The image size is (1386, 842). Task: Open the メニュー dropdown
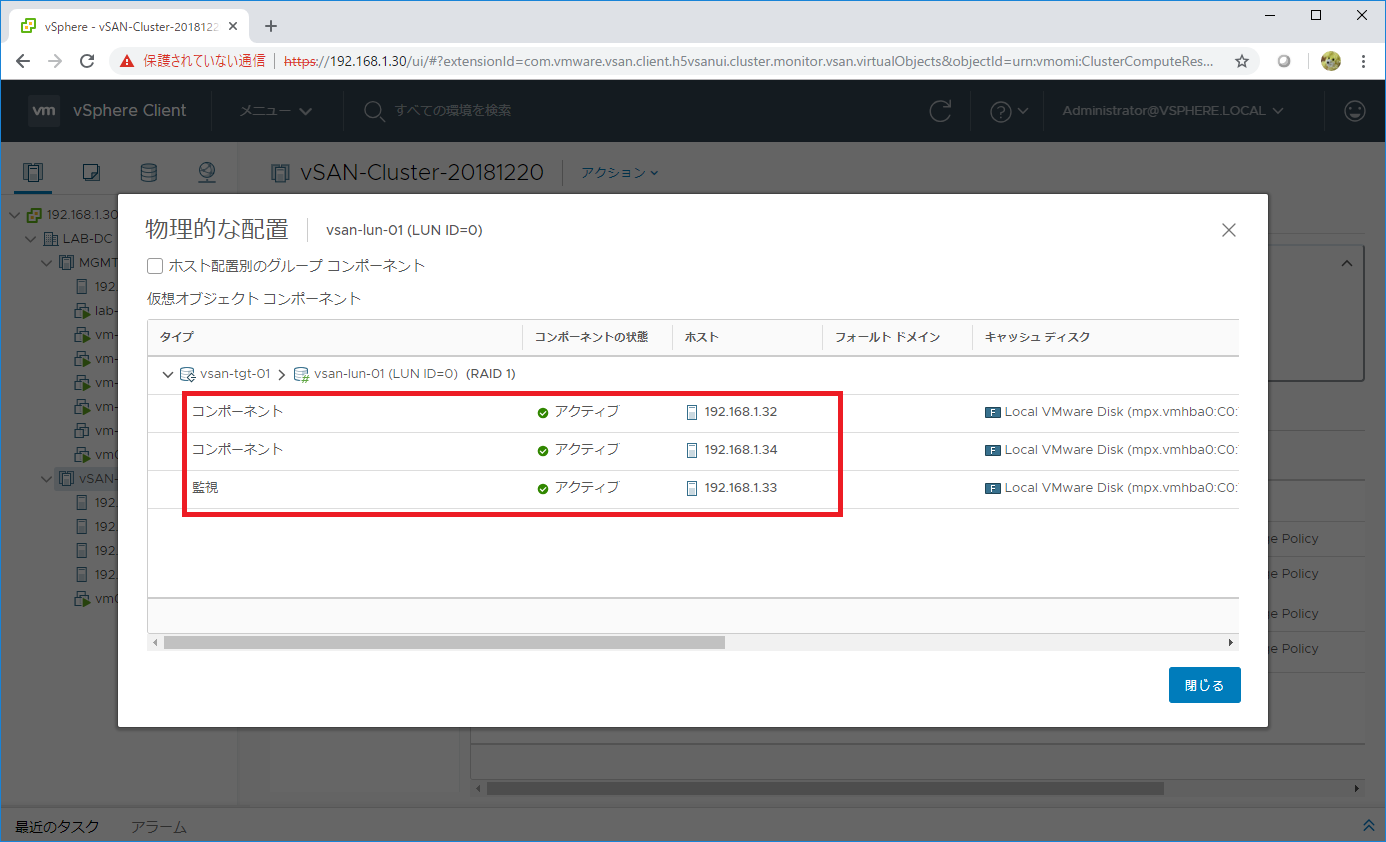coord(276,111)
